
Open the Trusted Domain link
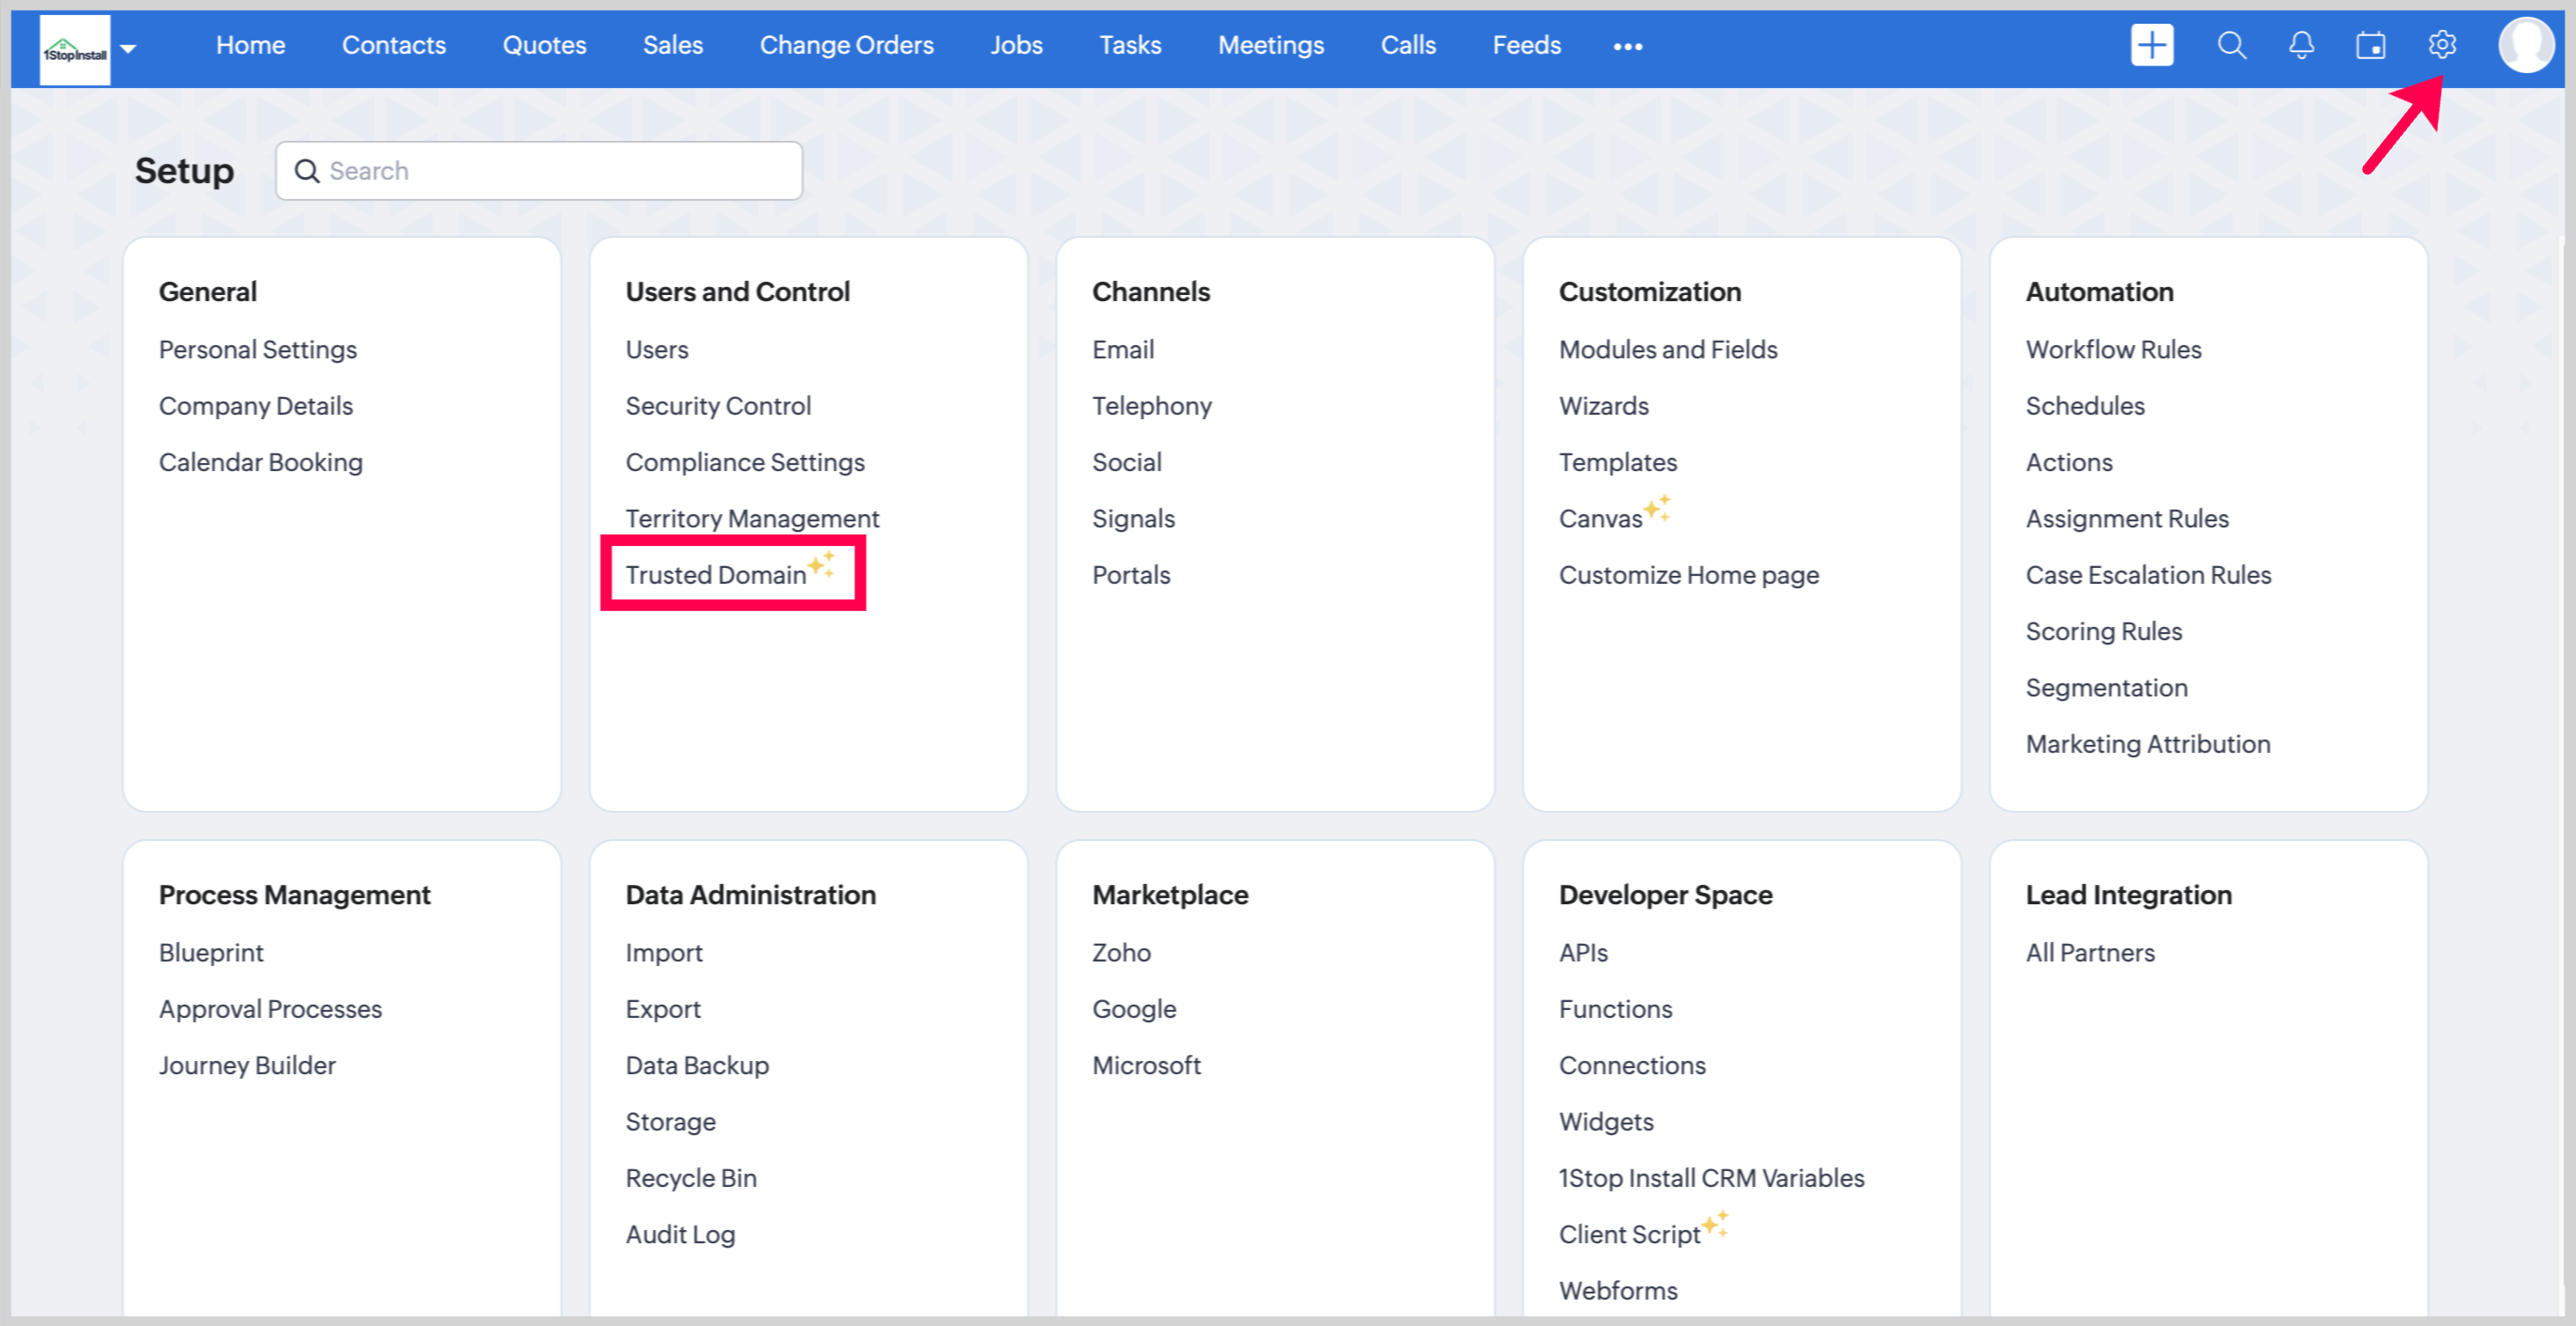tap(715, 575)
